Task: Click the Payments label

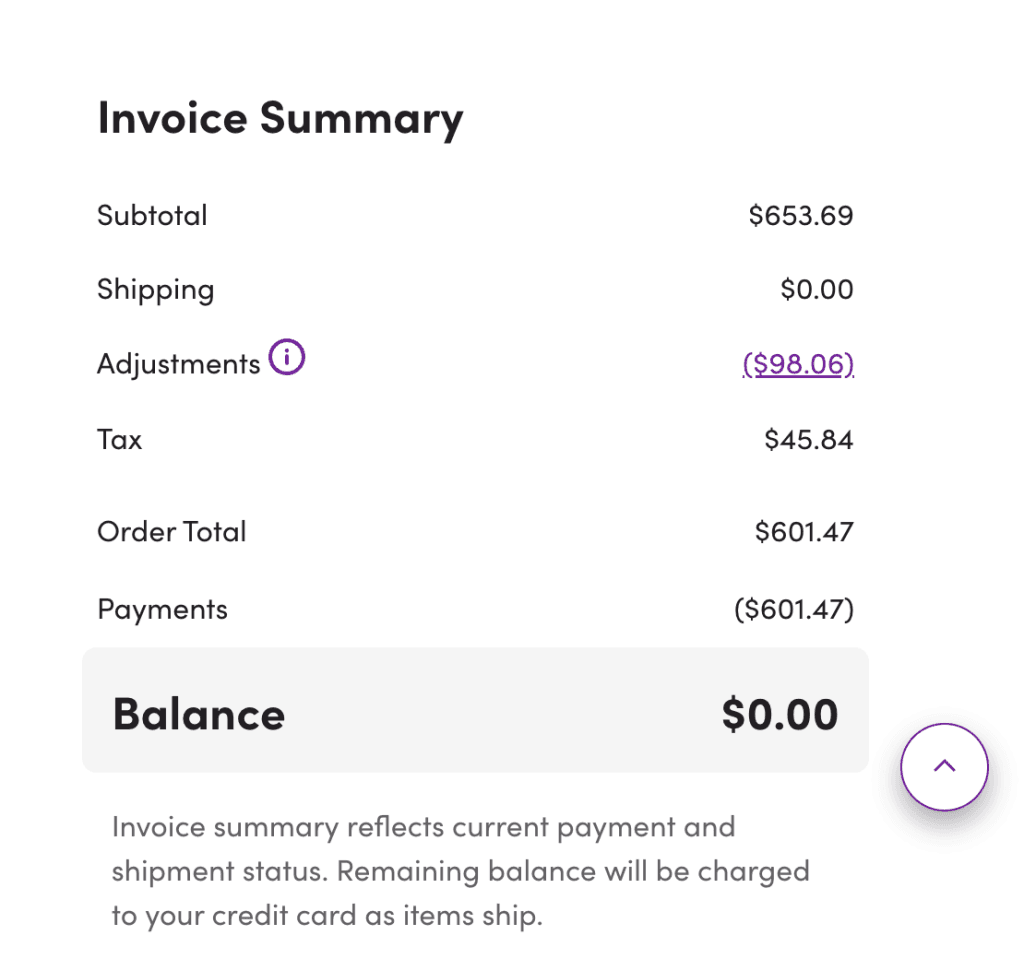Action: pos(162,610)
